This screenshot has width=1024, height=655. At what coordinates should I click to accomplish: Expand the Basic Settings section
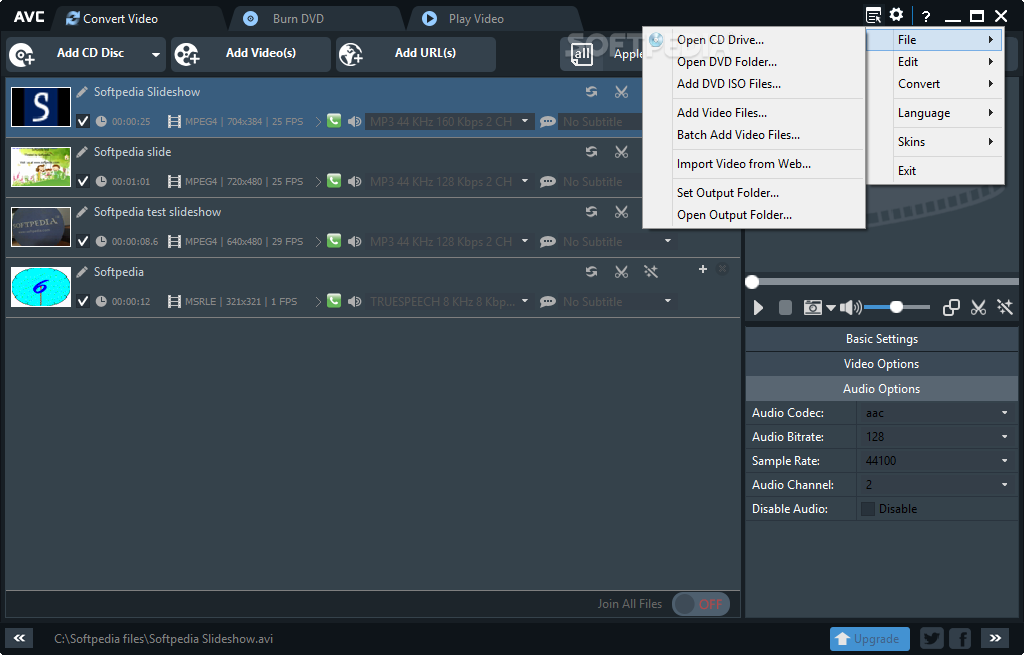click(x=882, y=339)
